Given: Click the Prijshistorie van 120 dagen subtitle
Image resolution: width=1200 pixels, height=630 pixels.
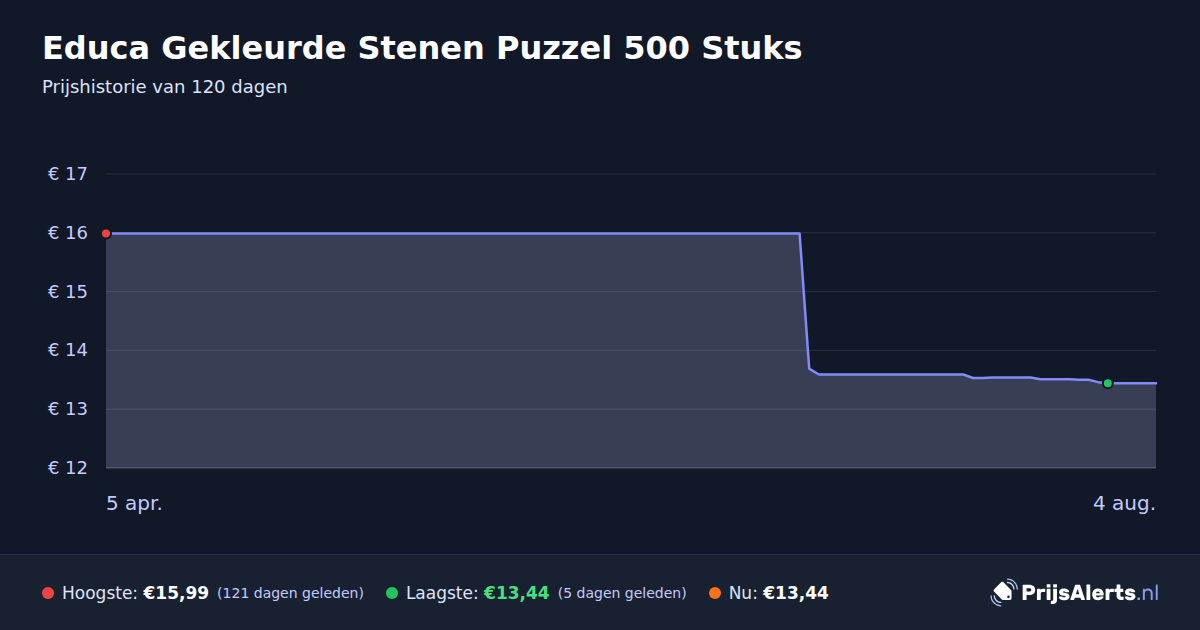Looking at the screenshot, I should (165, 87).
